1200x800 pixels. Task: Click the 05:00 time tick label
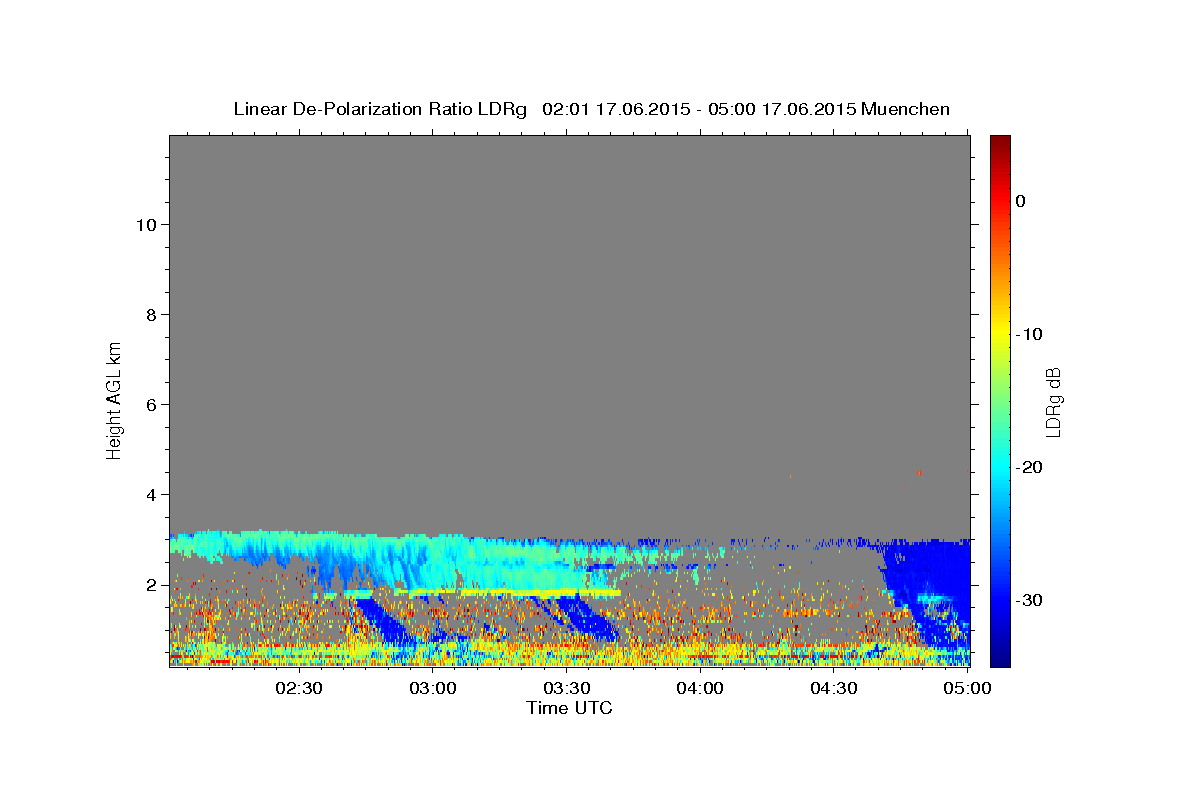click(x=967, y=688)
